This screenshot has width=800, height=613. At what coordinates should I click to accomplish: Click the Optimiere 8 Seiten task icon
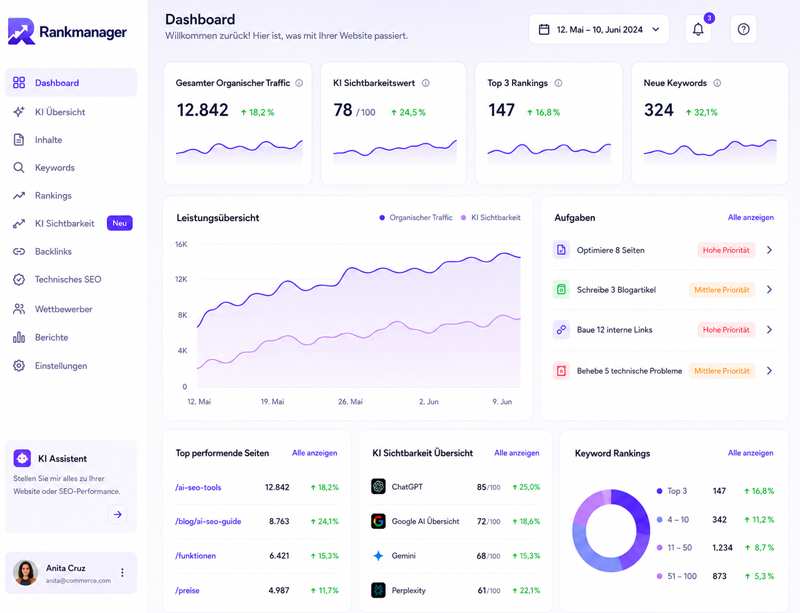(561, 250)
